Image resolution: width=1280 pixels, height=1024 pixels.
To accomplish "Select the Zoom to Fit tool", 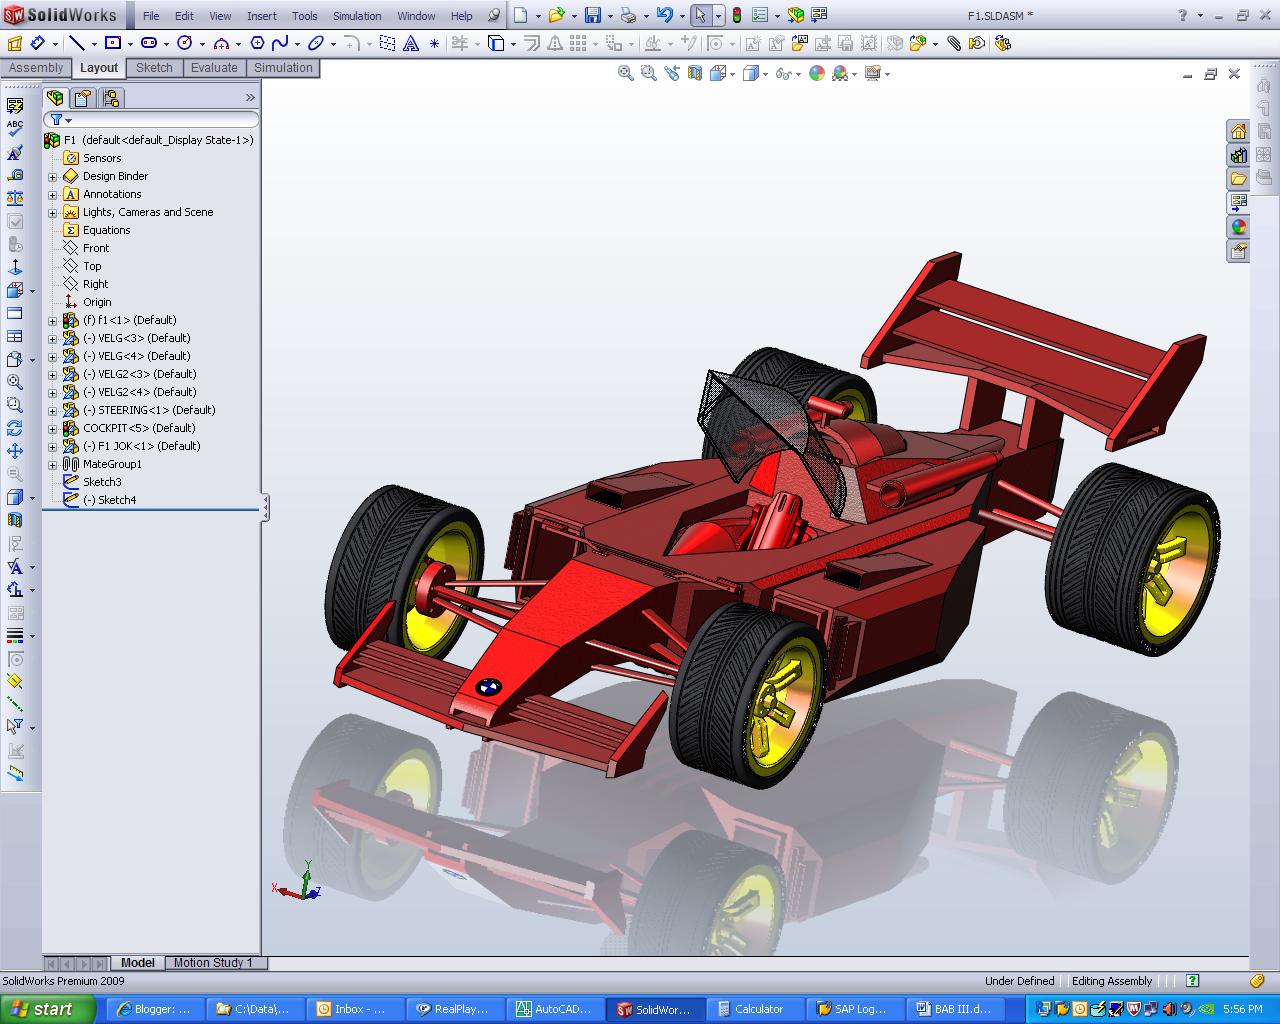I will coord(625,72).
